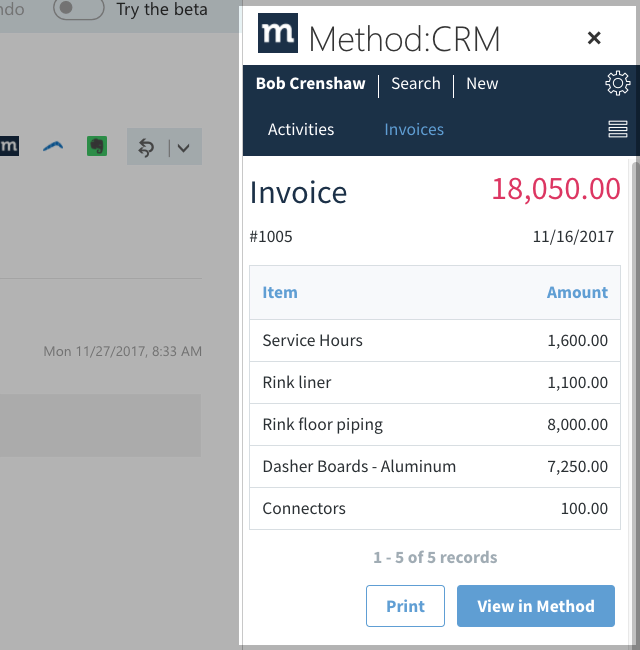Open the Evernote add-in icon
The height and width of the screenshot is (650, 640).
[97, 146]
